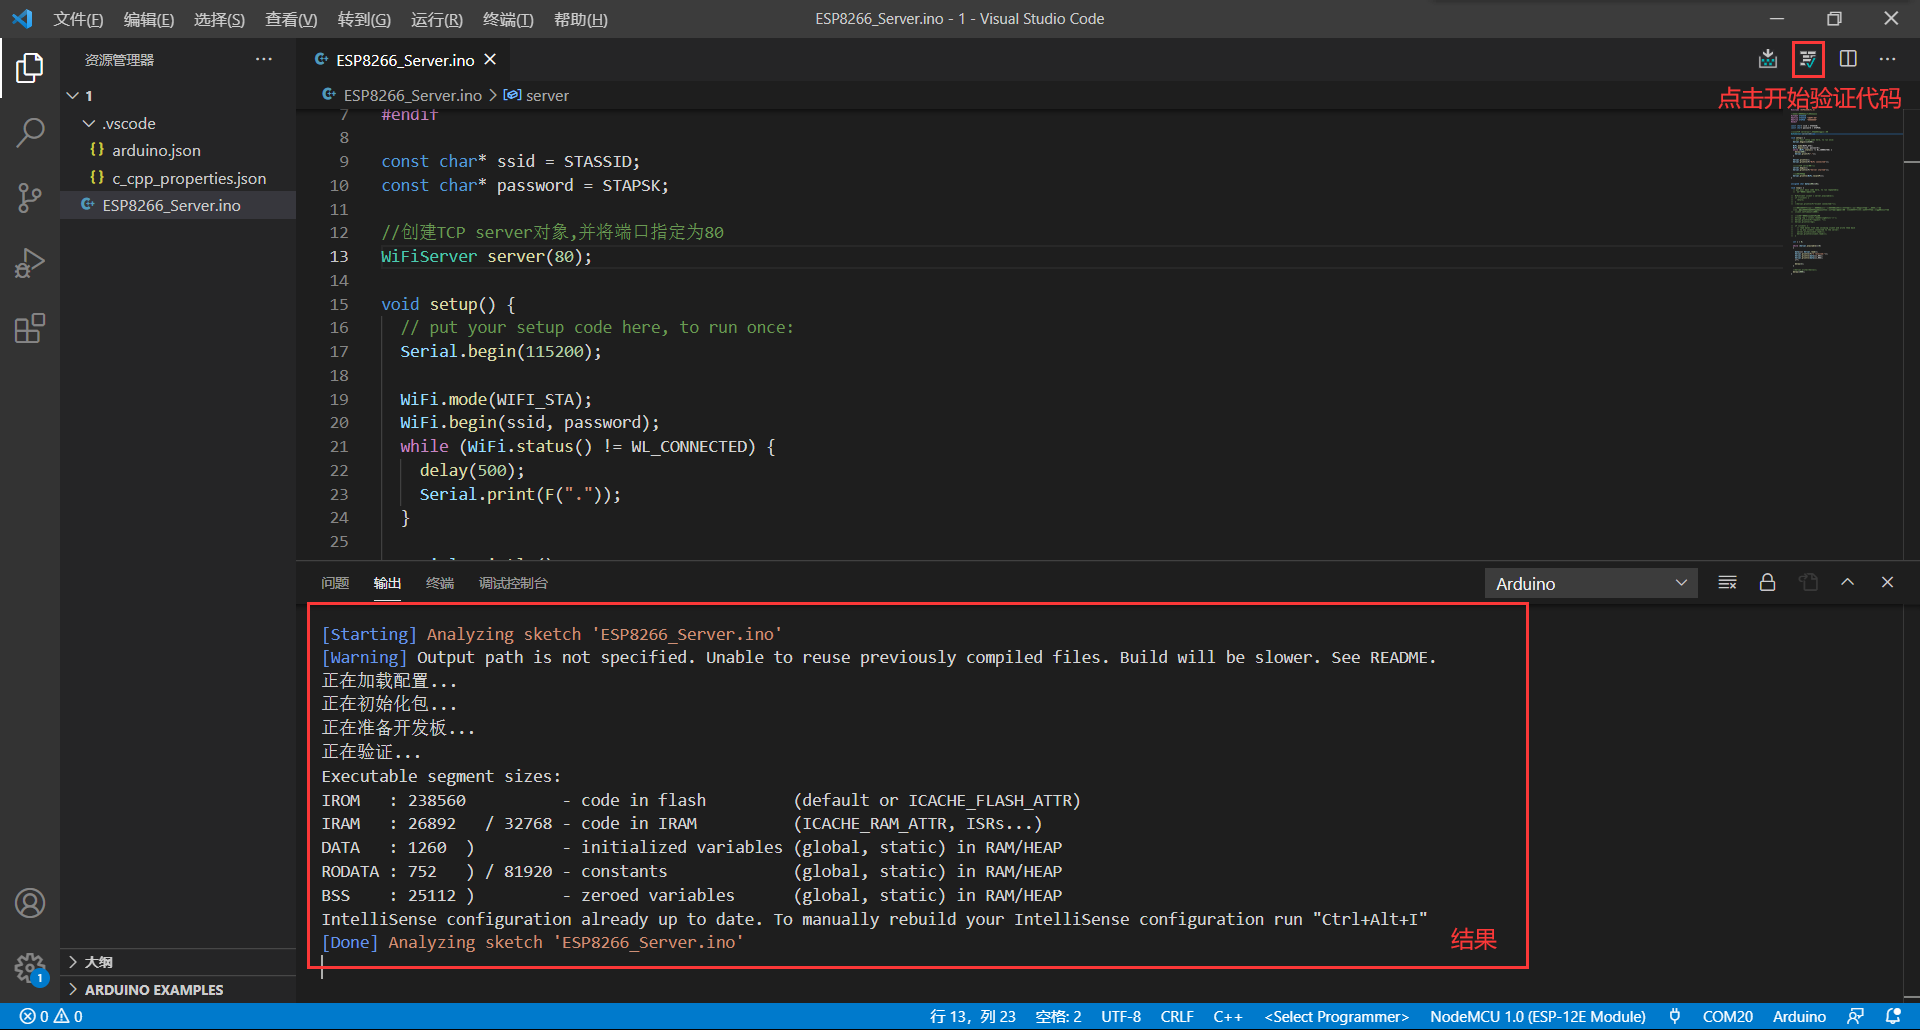Image resolution: width=1920 pixels, height=1030 pixels.
Task: Open the 编辑(E) menu
Action: (x=149, y=19)
